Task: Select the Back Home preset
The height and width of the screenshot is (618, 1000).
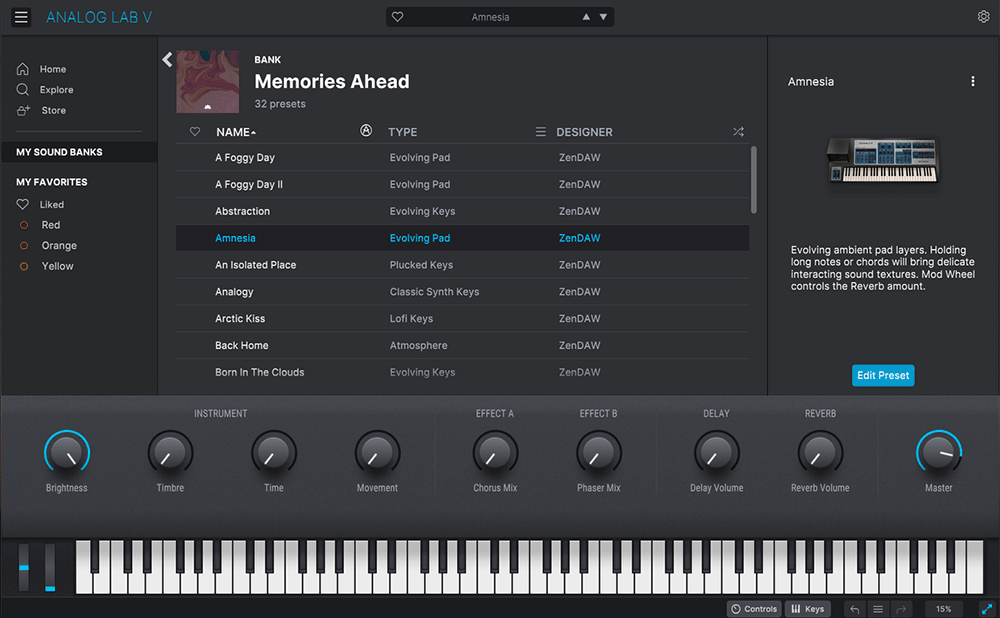Action: (462, 345)
